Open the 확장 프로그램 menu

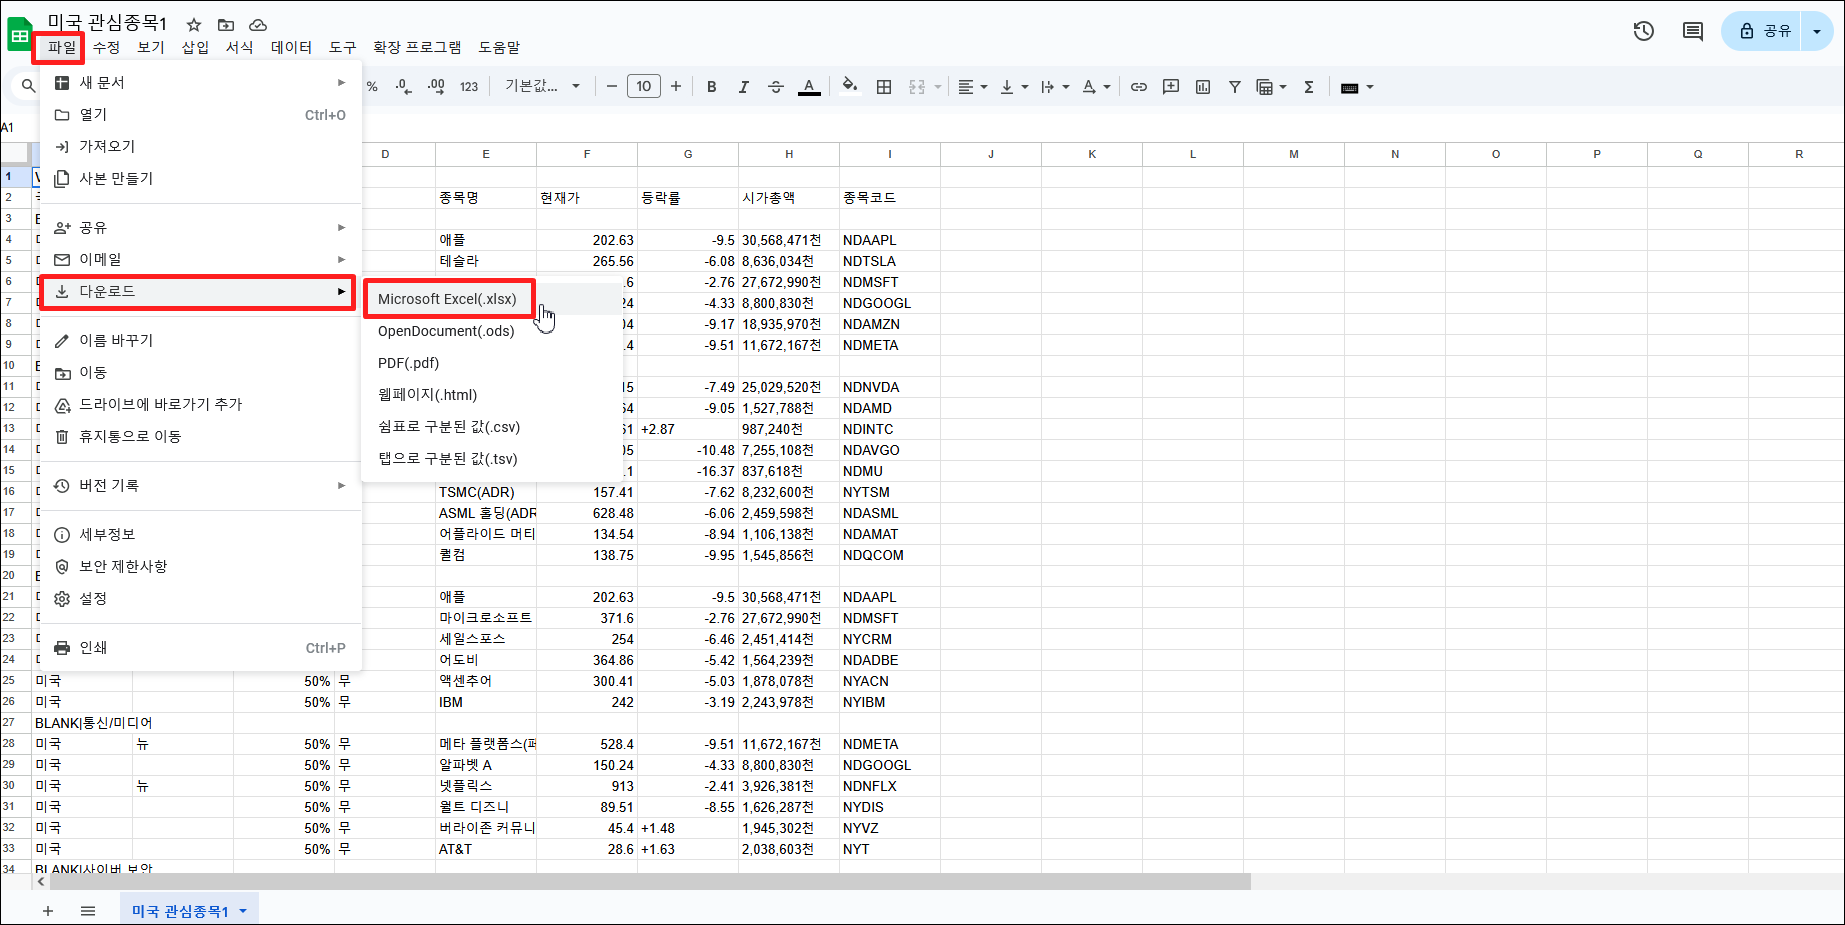tap(417, 47)
